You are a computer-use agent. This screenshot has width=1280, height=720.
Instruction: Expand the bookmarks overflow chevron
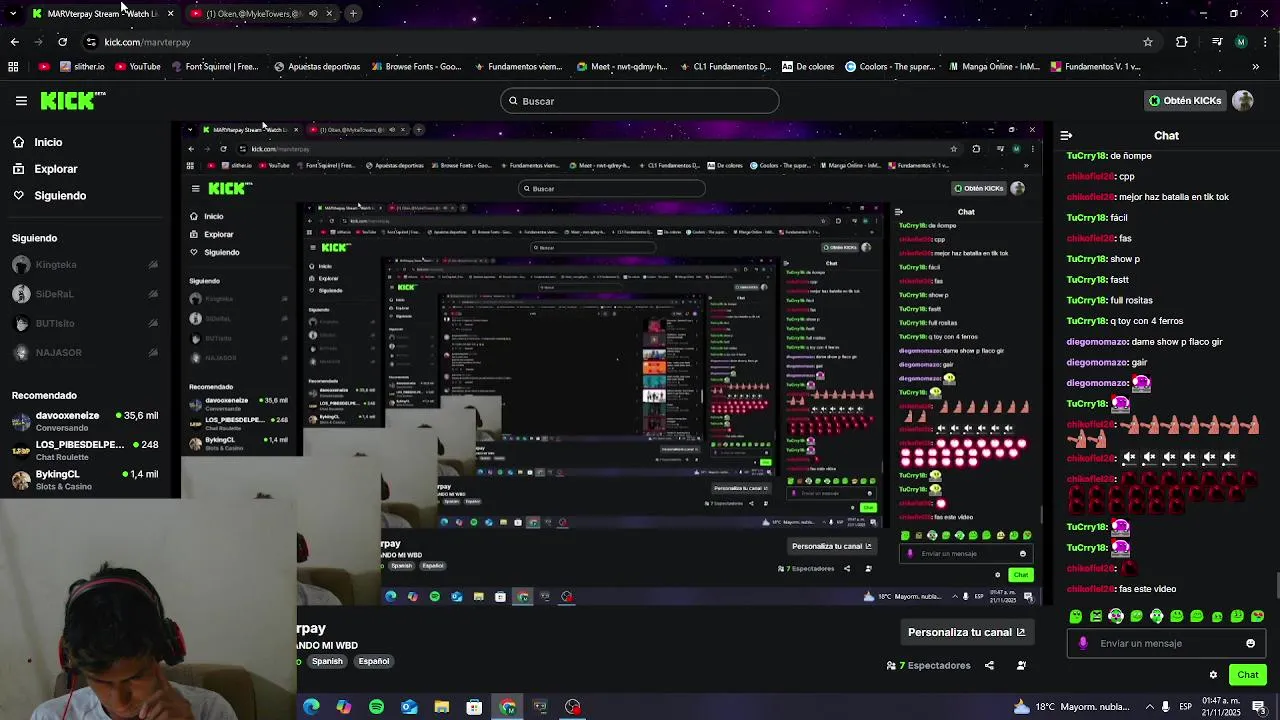pos(1255,67)
